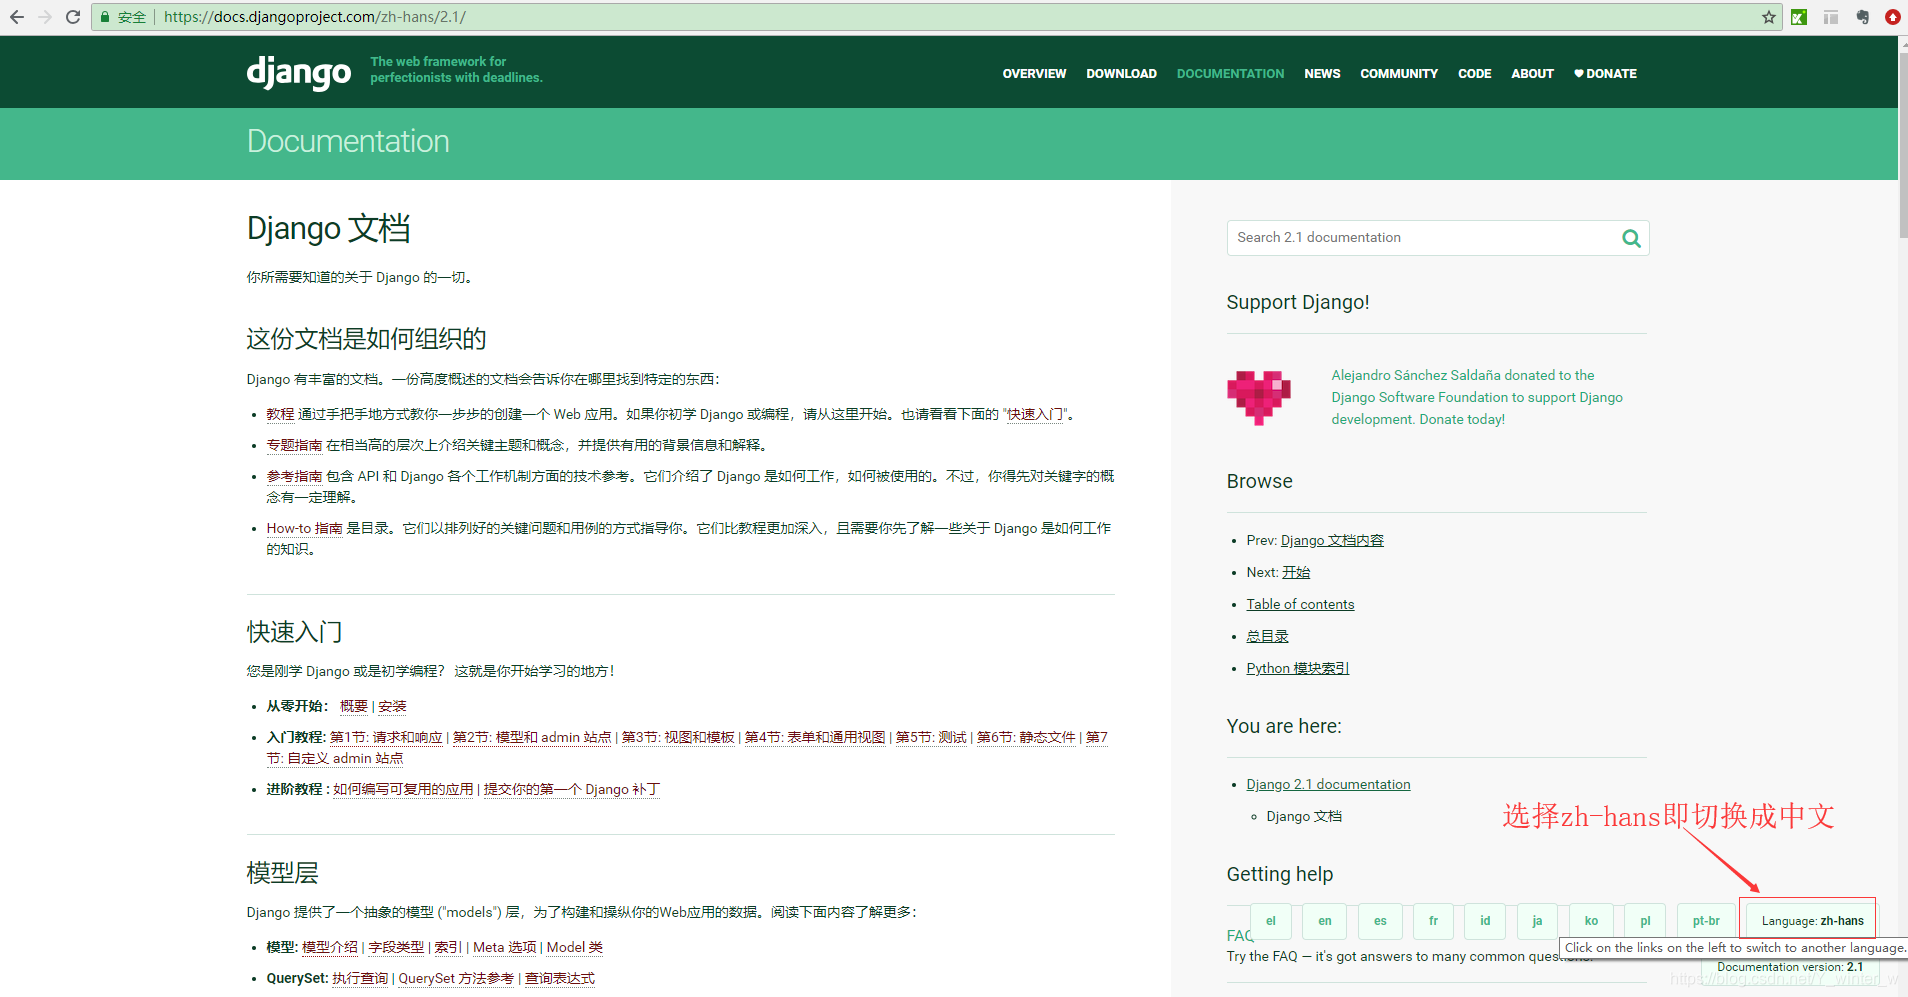
Task: Reload the page with refresh icon
Action: (73, 17)
